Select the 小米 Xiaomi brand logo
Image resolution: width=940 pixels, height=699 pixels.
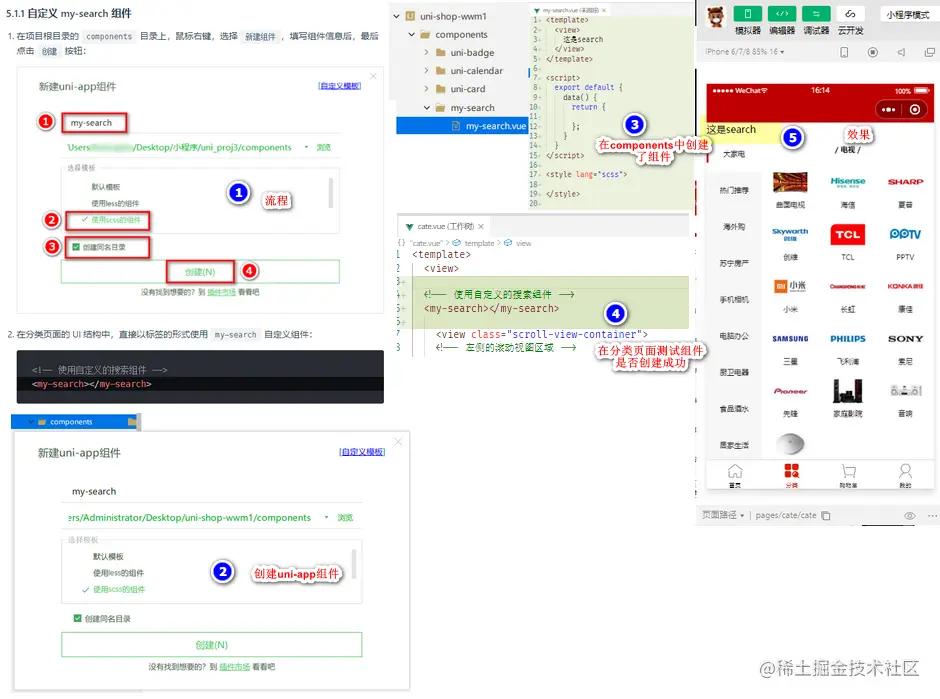790,287
